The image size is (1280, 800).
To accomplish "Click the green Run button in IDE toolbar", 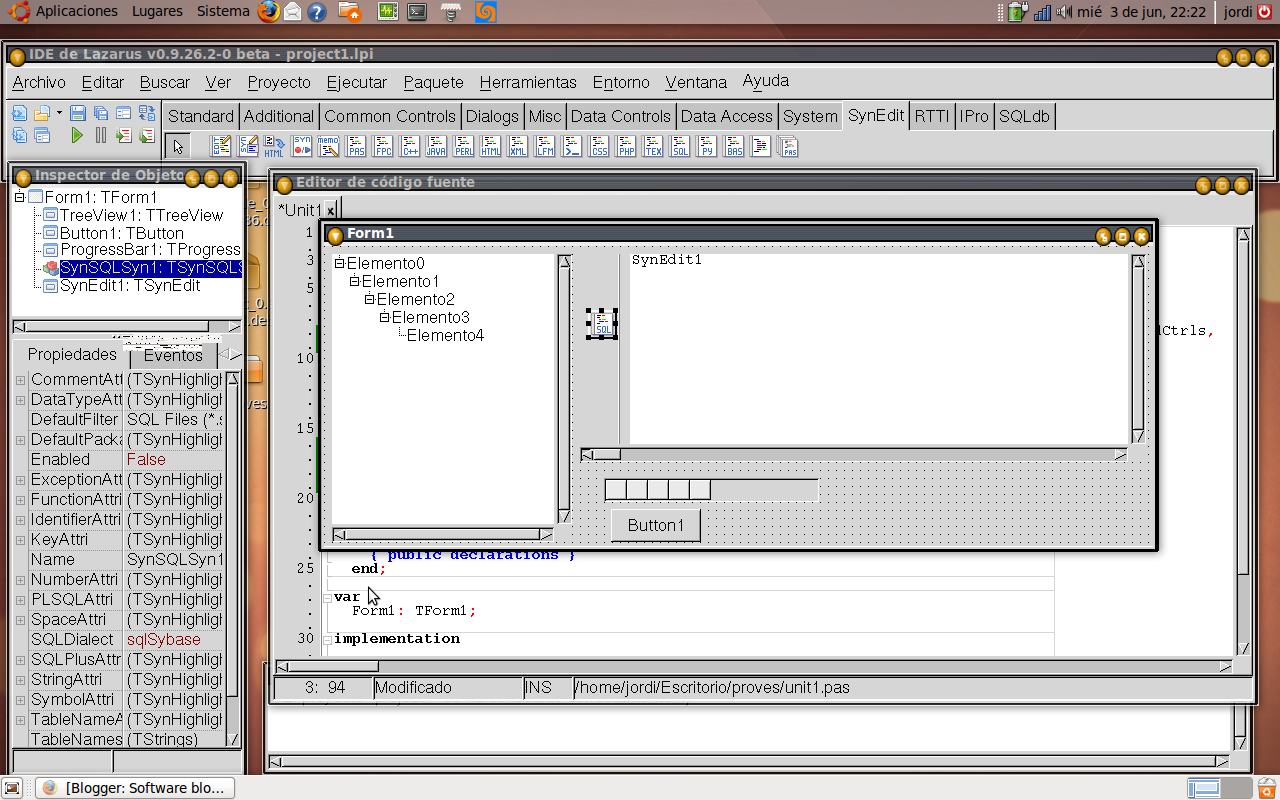I will (x=77, y=135).
